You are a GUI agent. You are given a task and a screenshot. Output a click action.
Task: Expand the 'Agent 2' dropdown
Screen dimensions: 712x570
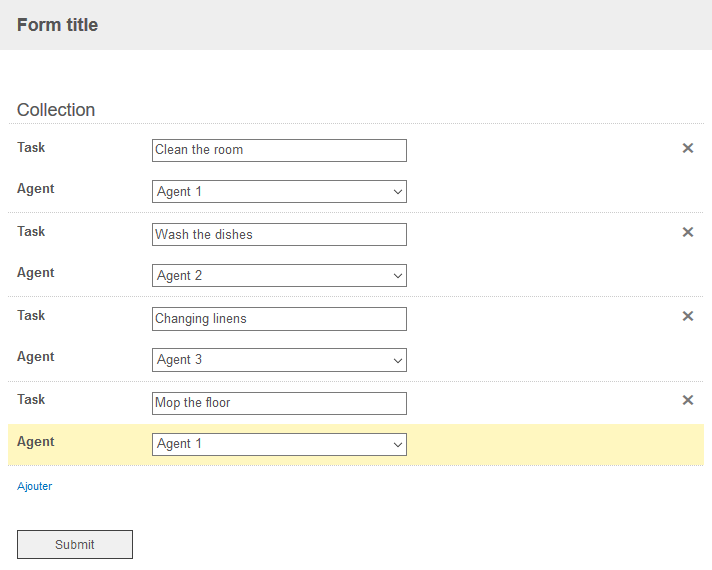coord(279,275)
